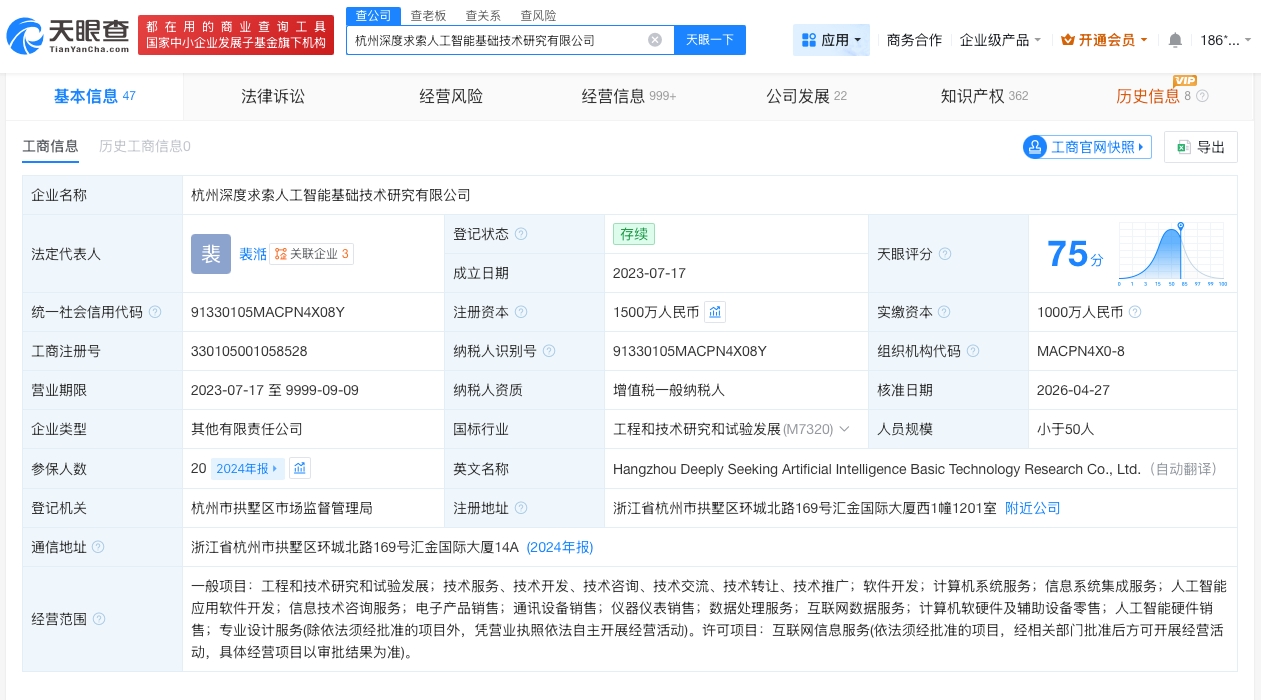The image size is (1261, 700).
Task: Open the (2024年报) link in 通信地址
Action: click(x=560, y=547)
